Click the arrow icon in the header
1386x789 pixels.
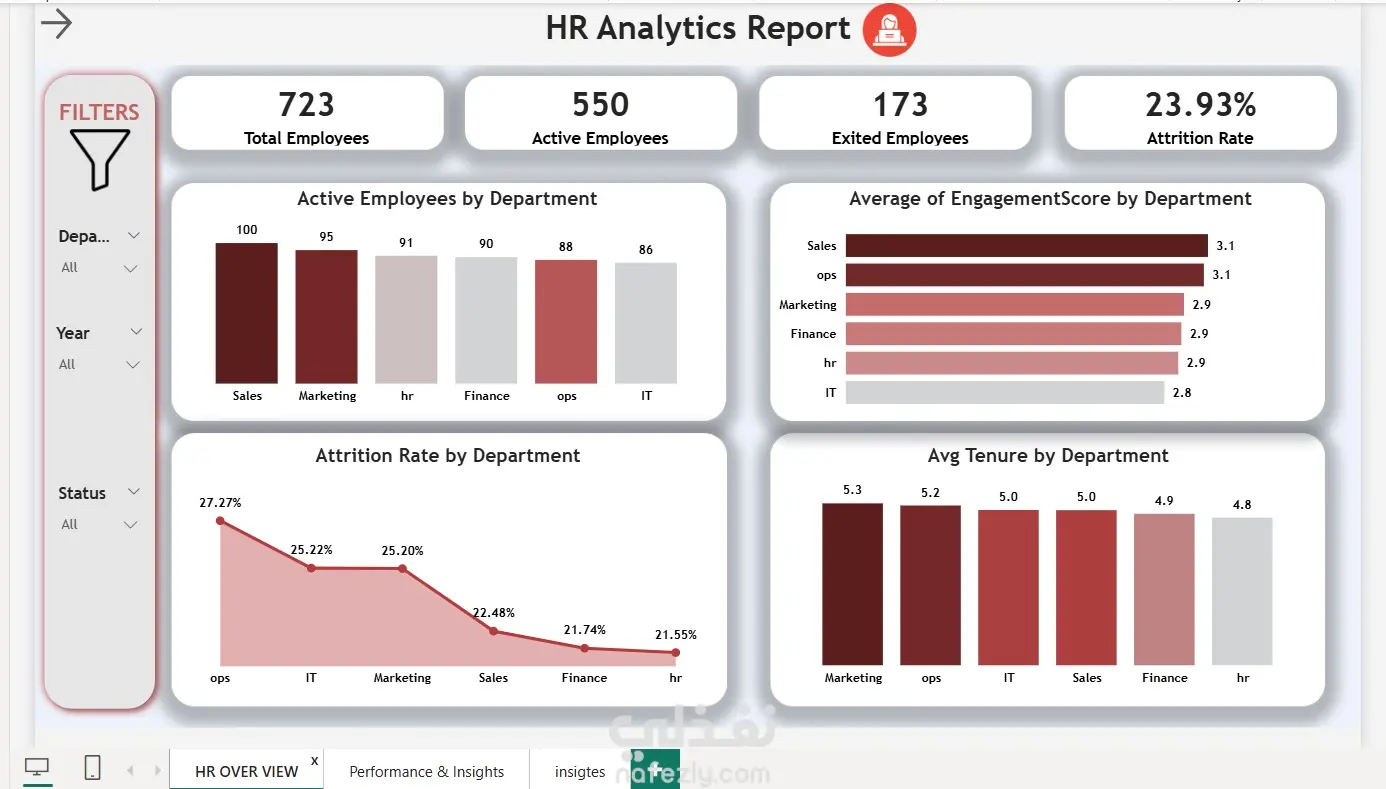click(56, 24)
